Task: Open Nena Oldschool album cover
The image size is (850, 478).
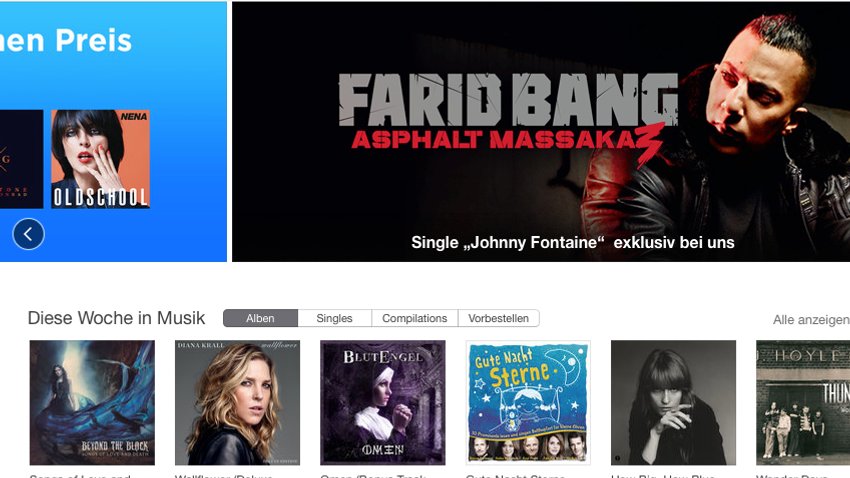Action: (100, 159)
